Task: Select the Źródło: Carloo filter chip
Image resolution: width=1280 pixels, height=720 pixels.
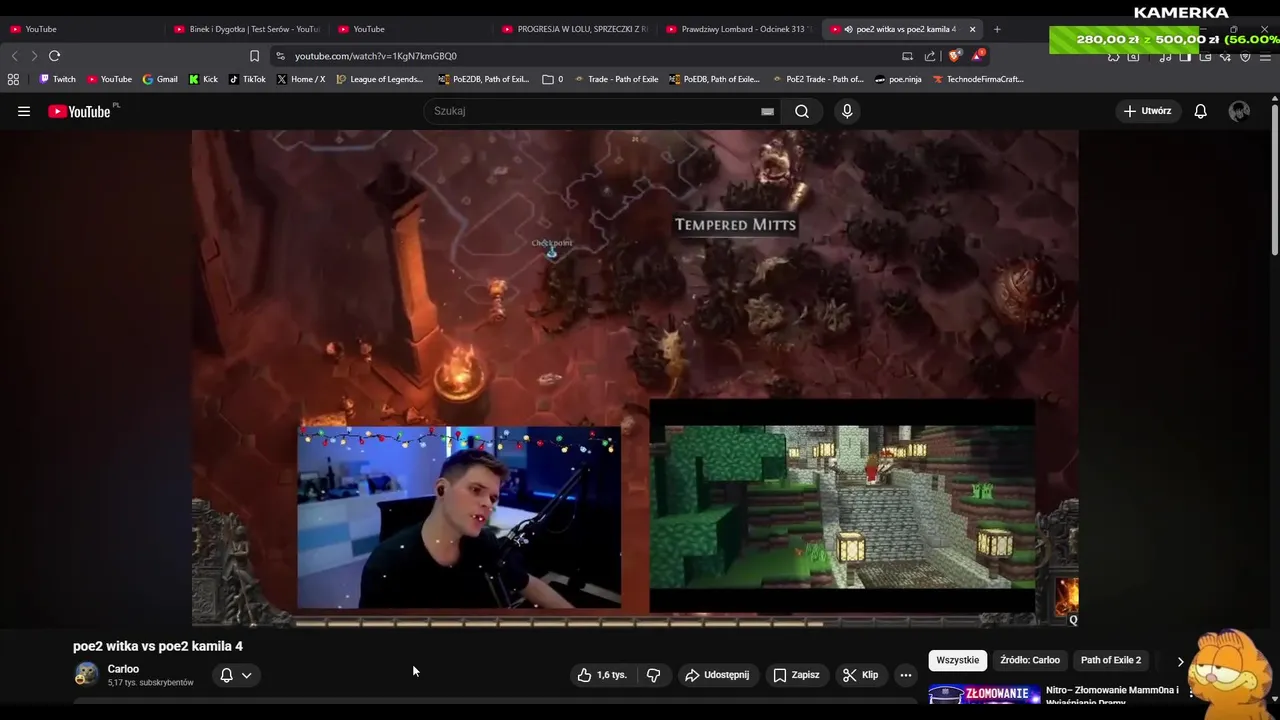Action: point(1029,660)
